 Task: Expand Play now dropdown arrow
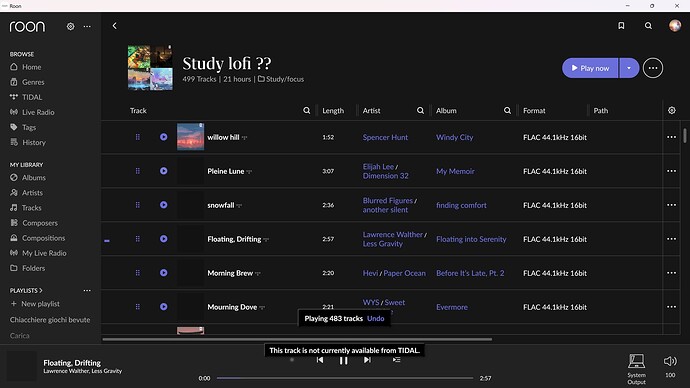click(629, 68)
